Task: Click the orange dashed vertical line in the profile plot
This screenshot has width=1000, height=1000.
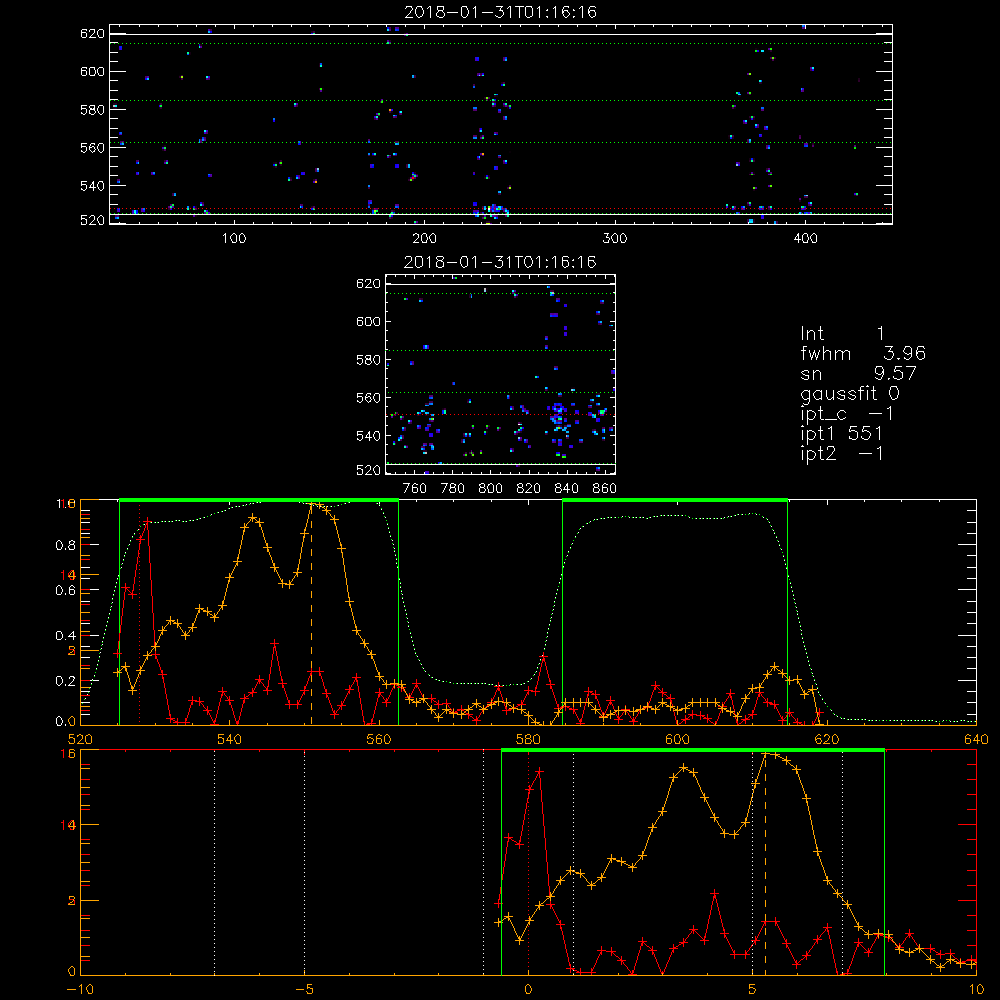Action: coord(311,614)
